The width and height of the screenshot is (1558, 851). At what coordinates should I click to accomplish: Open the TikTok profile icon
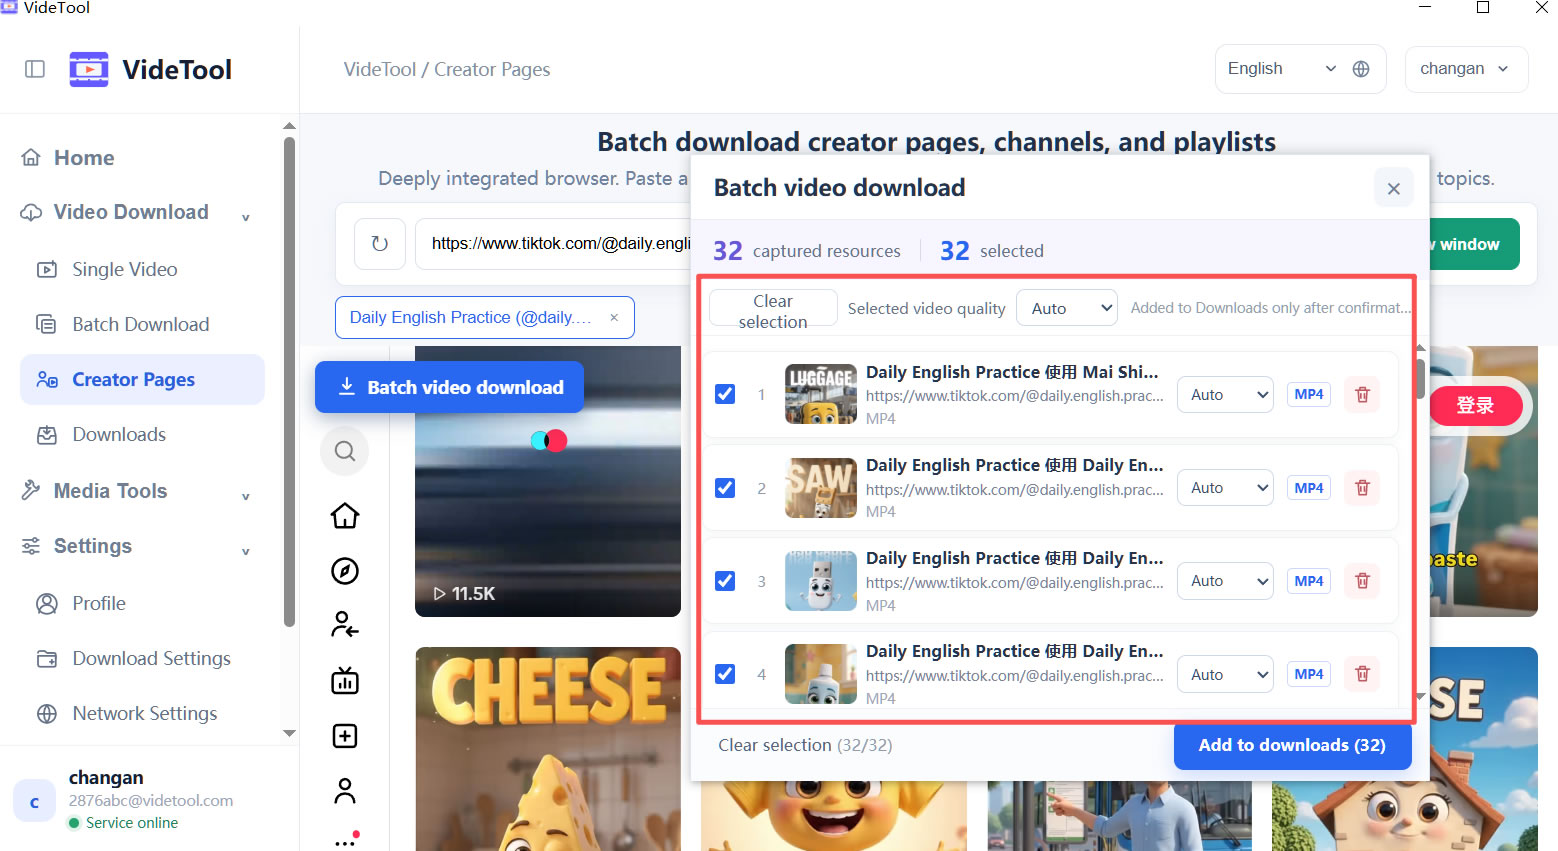point(345,791)
